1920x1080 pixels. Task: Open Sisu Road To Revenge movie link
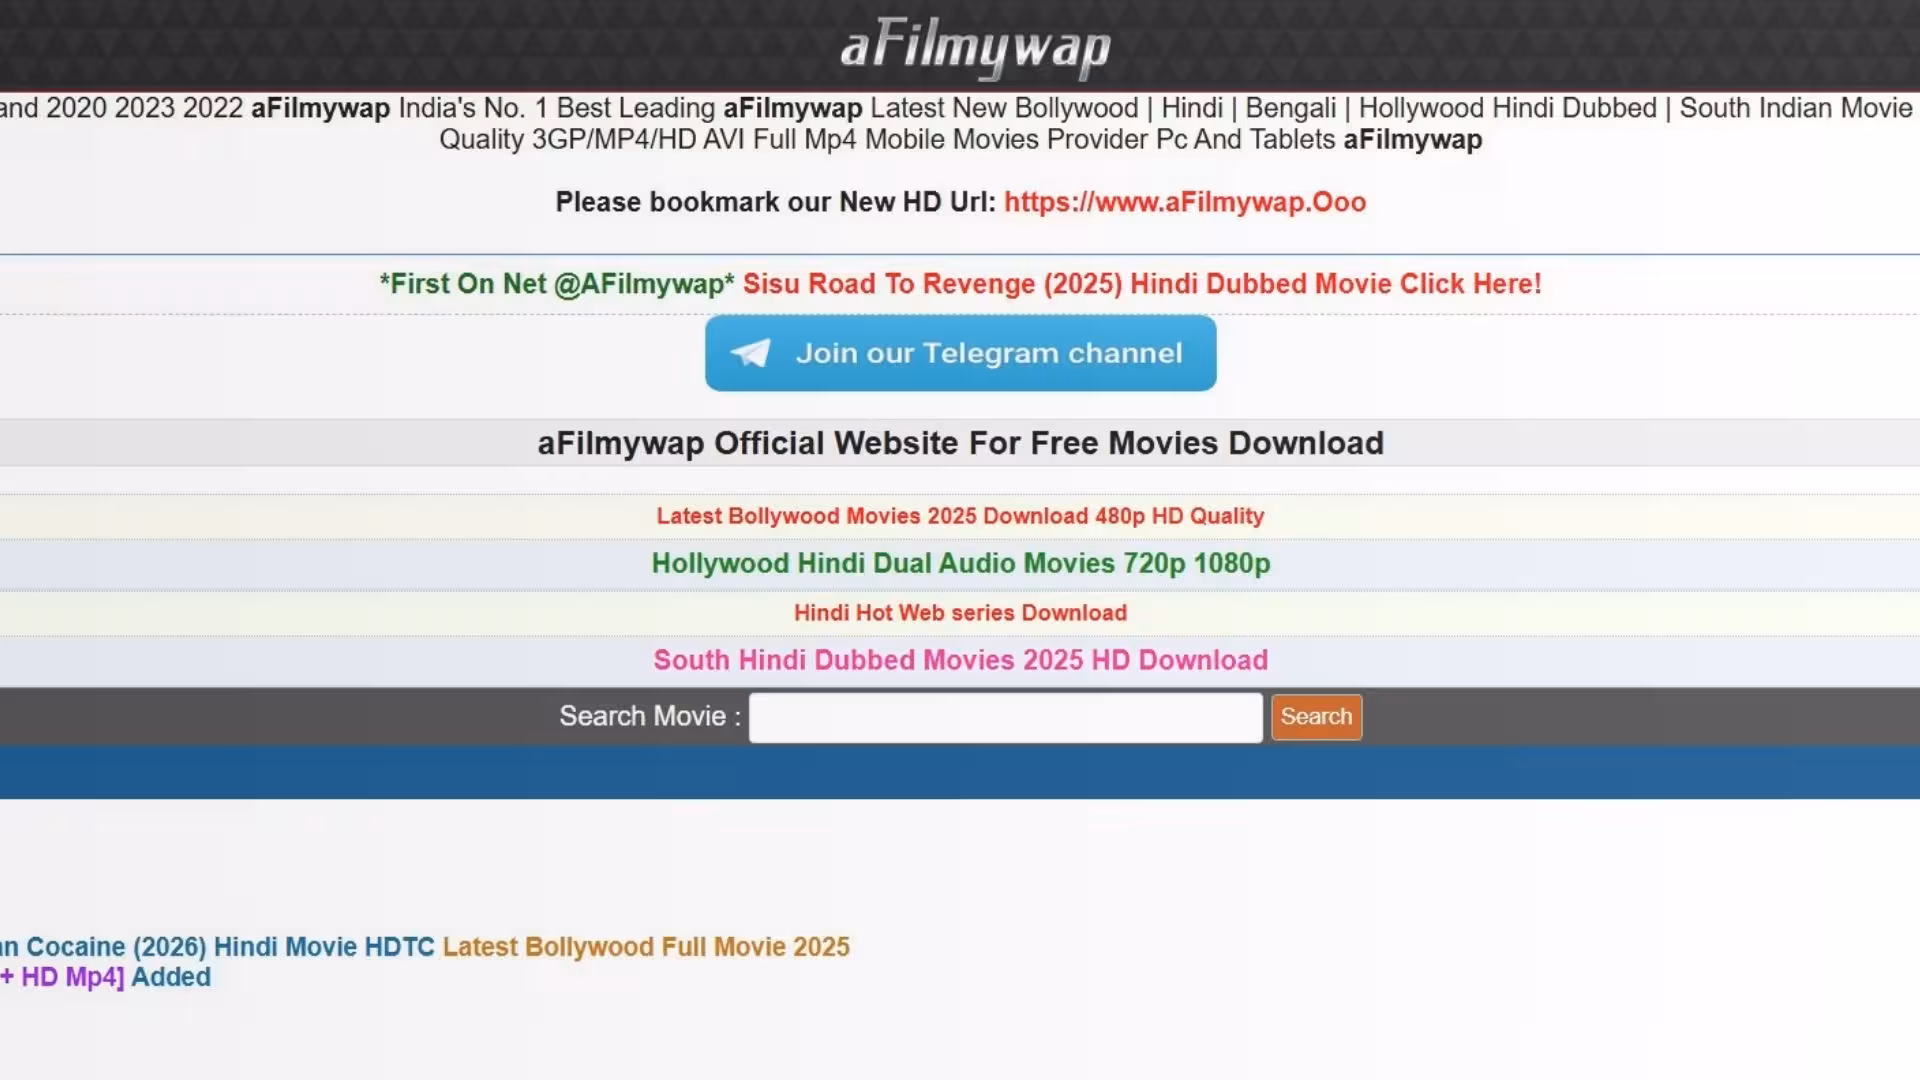1141,284
